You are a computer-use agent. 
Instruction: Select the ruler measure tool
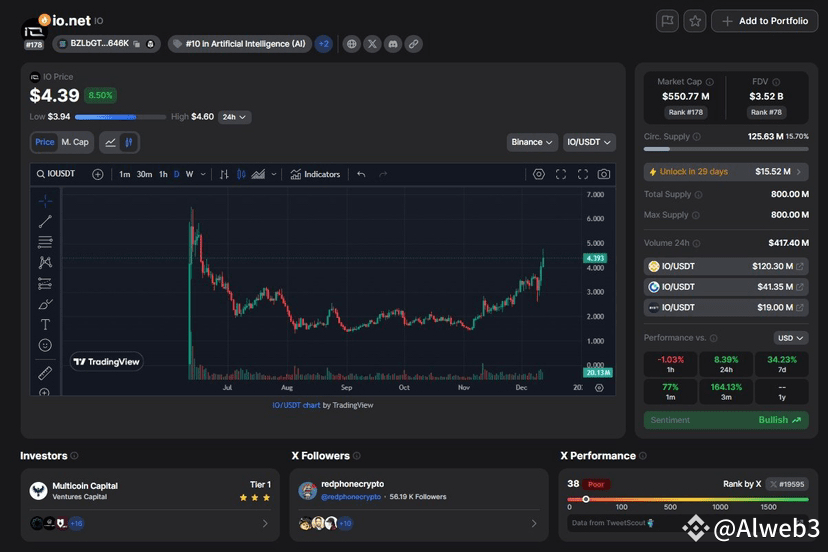point(45,372)
